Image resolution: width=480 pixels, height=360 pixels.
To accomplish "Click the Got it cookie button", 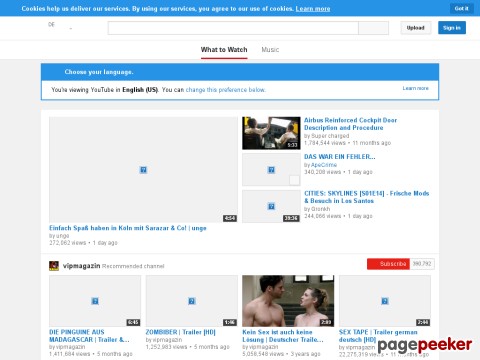I will [461, 8].
